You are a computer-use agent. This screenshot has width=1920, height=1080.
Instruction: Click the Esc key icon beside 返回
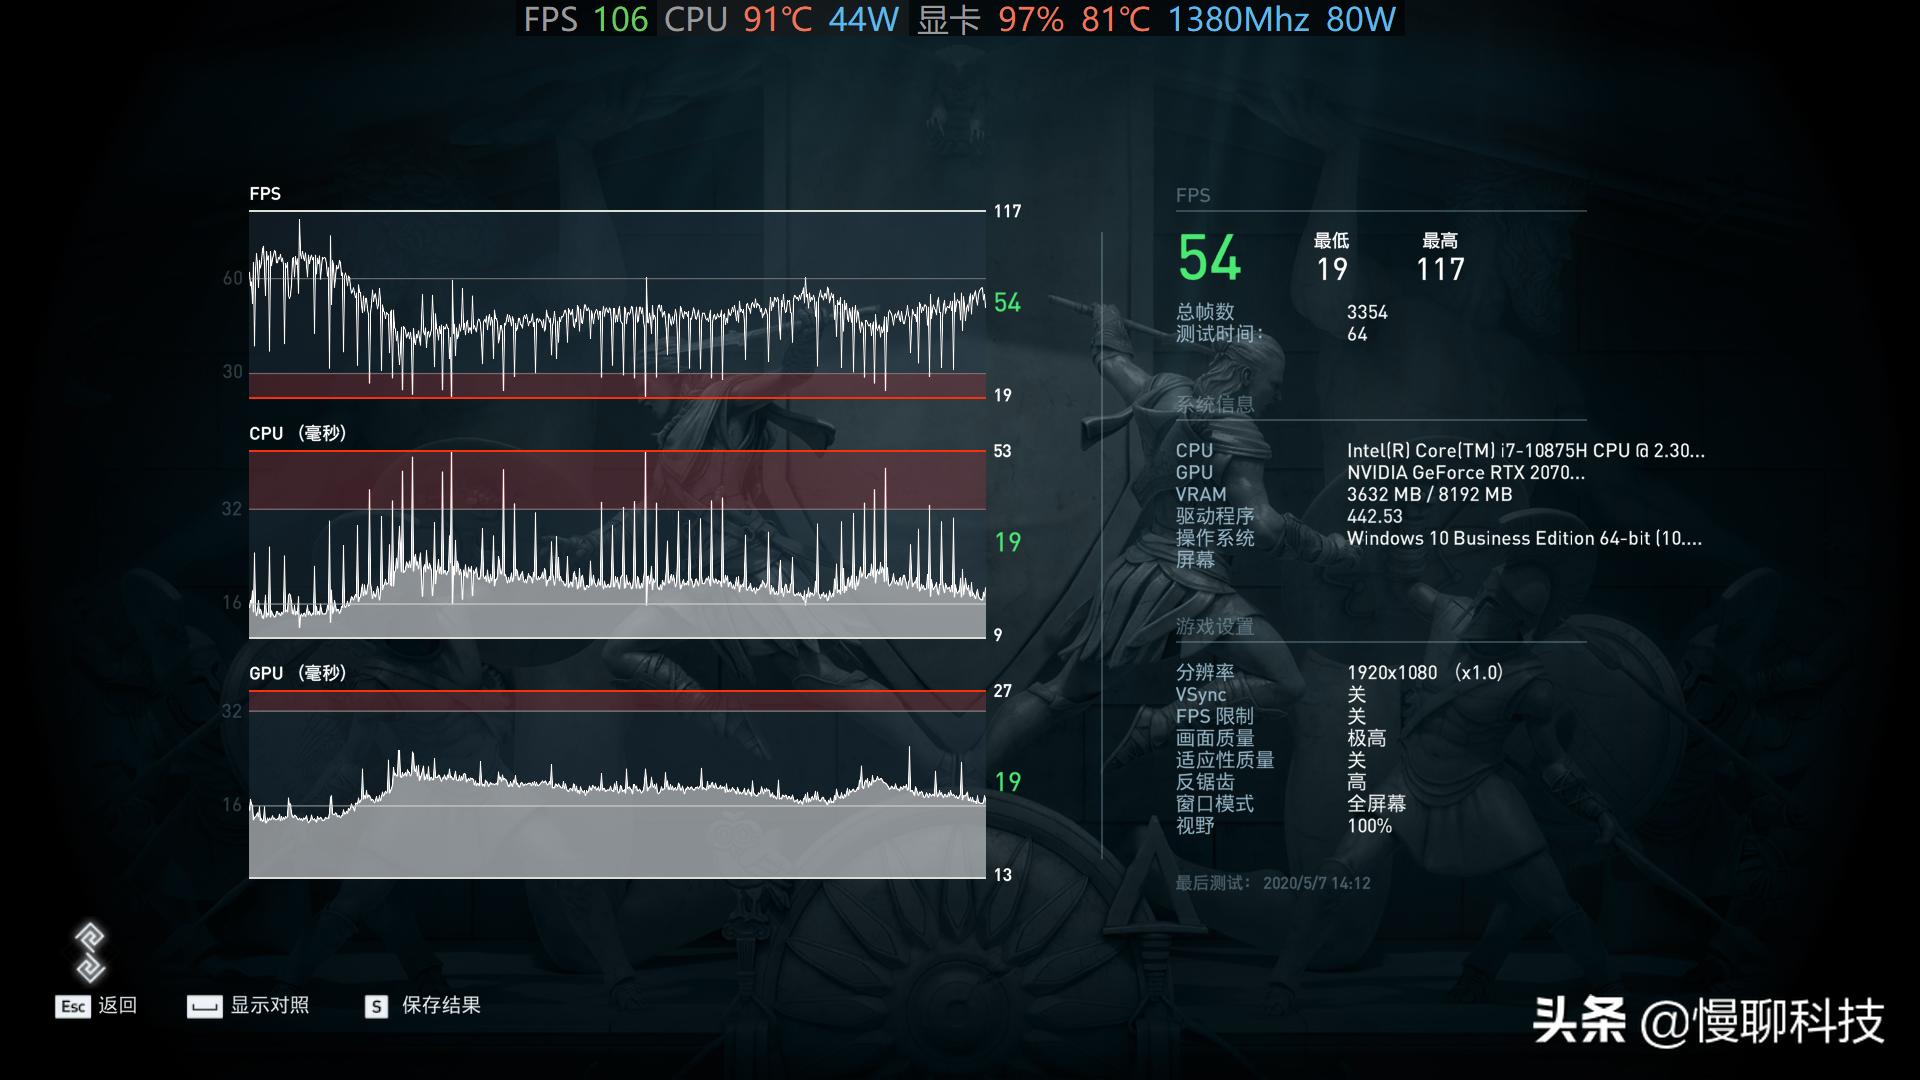[71, 1007]
